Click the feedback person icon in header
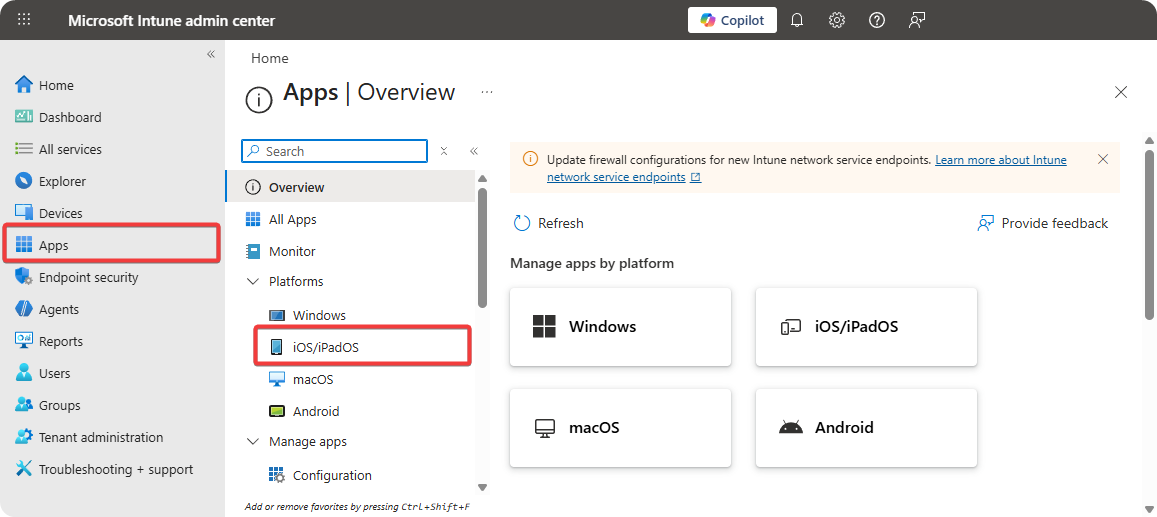1157x517 pixels. 917,20
